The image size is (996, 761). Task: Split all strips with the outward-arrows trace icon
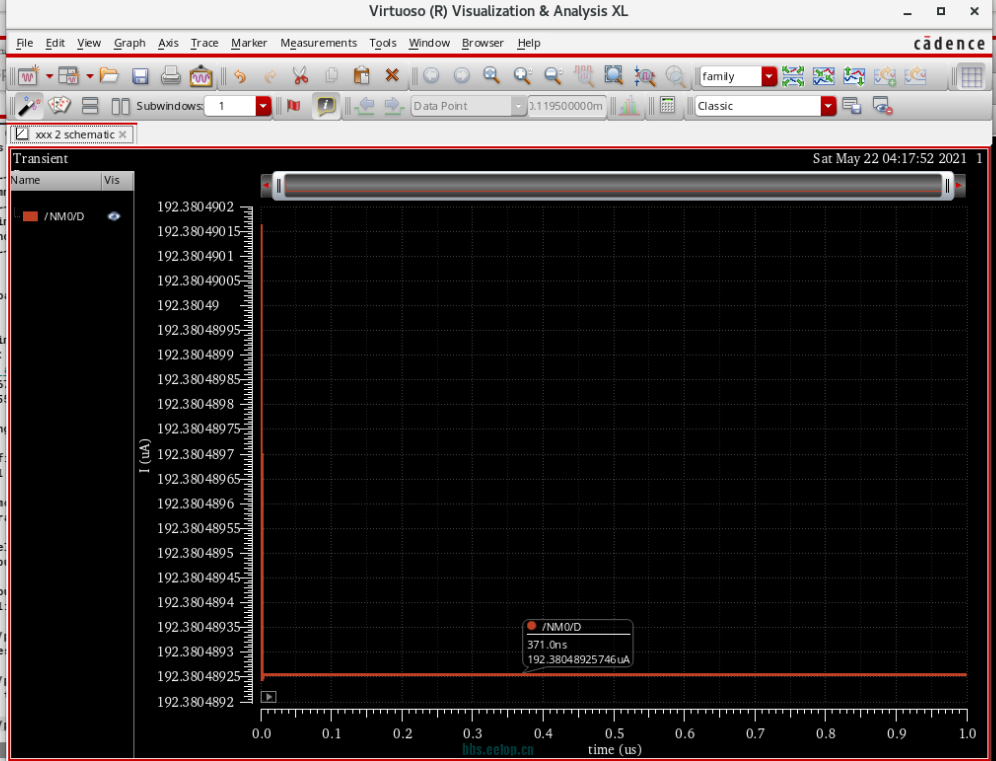(x=793, y=76)
